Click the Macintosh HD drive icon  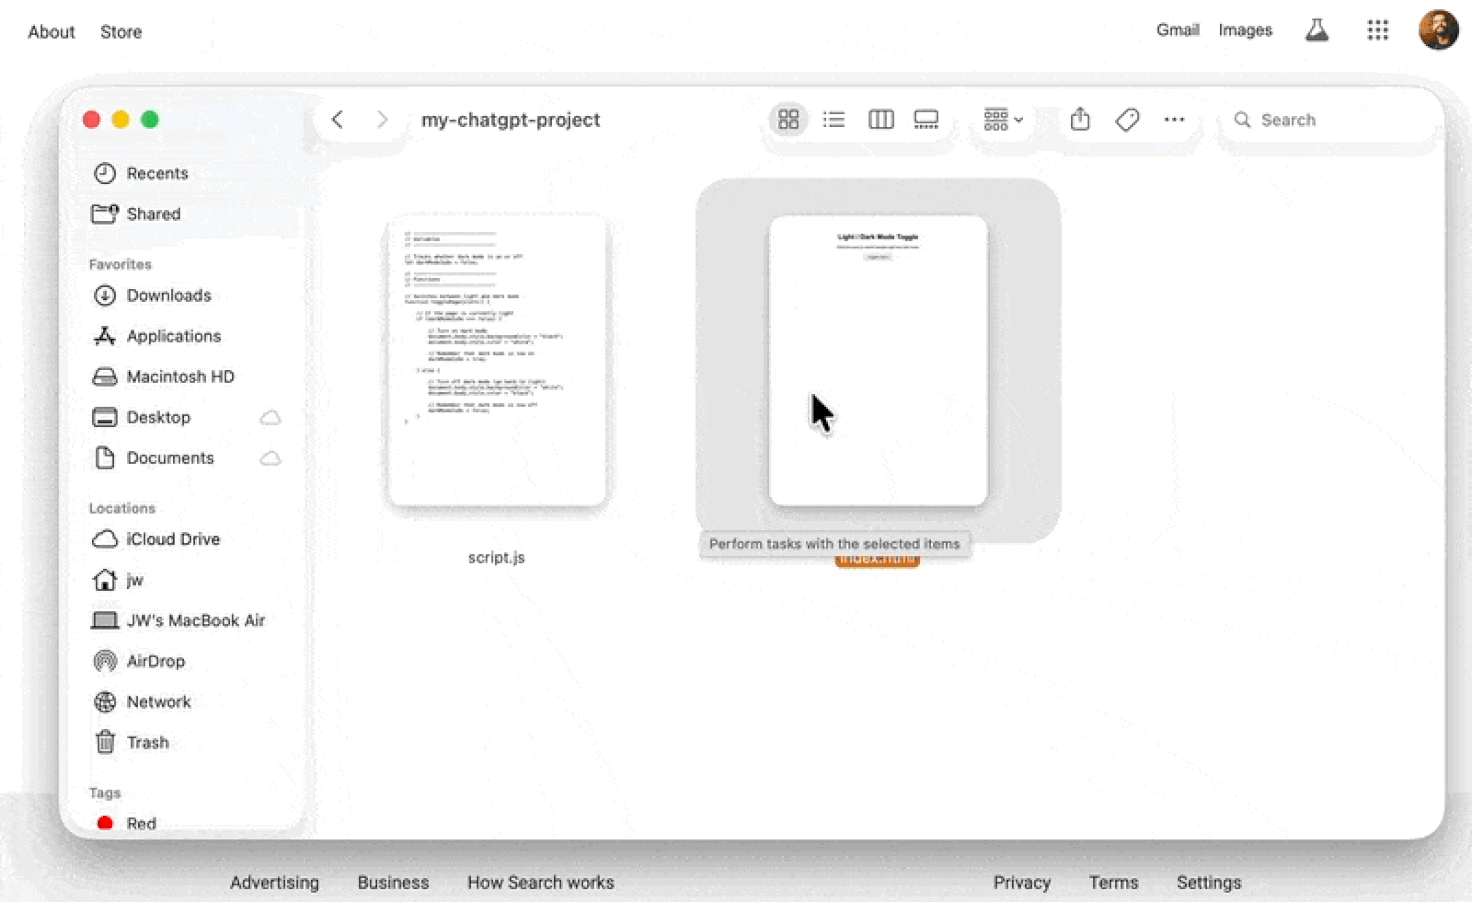point(104,377)
